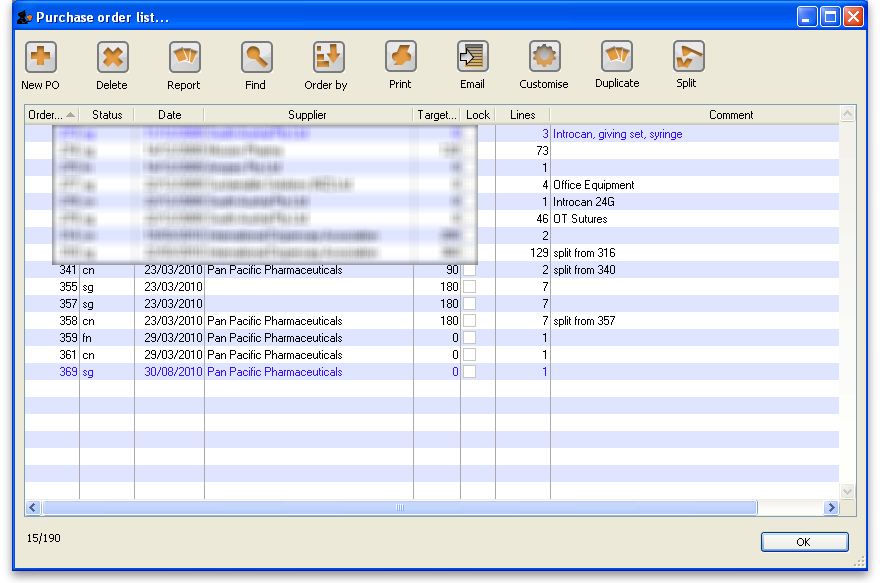The image size is (880, 583).
Task: Select order 358 Pan Pacific Pharmaceuticals row
Action: [274, 321]
